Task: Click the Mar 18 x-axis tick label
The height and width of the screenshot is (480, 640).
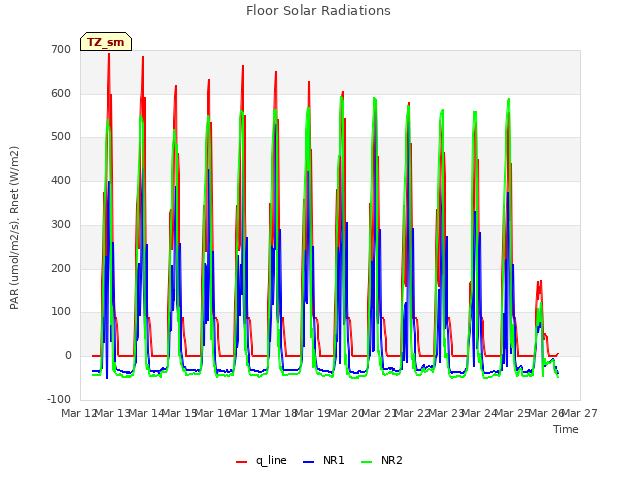Action: pos(279,413)
